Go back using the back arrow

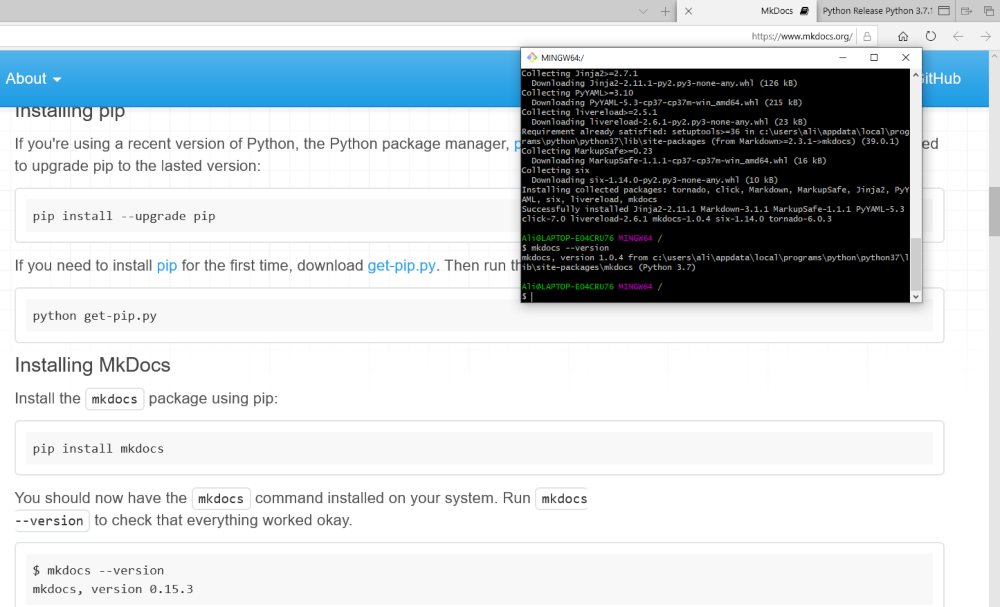coord(958,36)
